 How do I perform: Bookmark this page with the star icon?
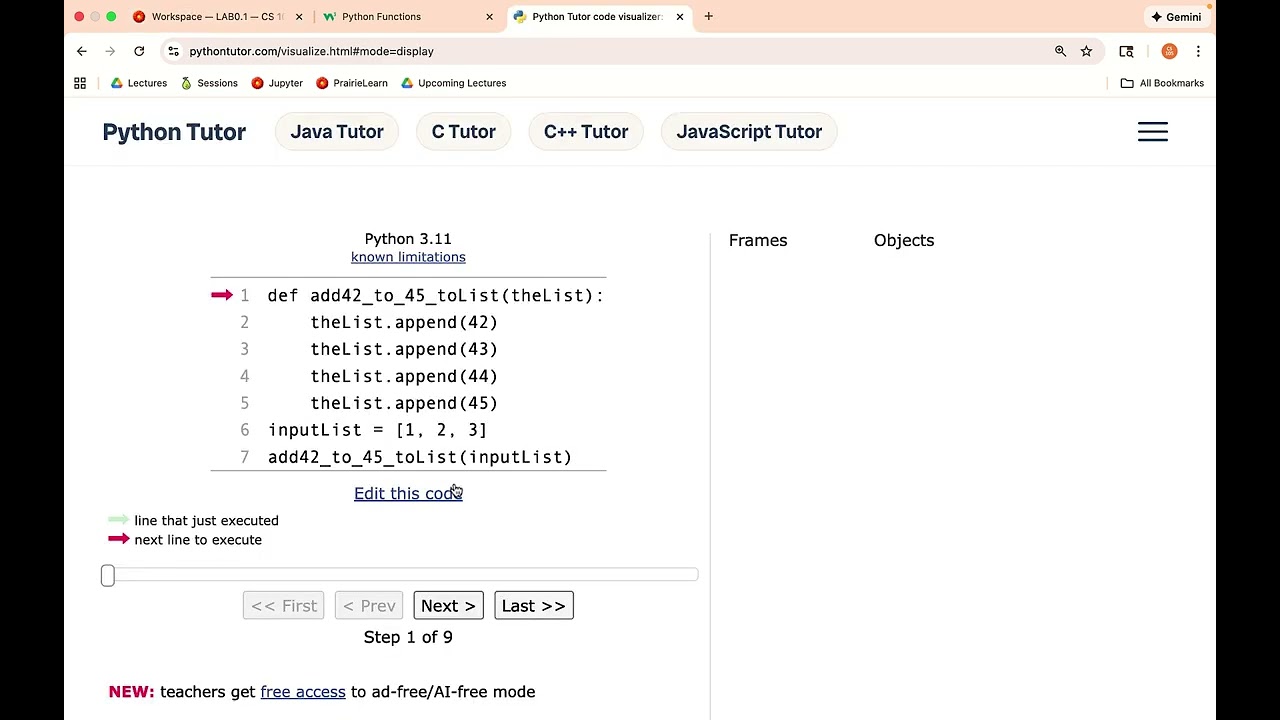coord(1086,51)
